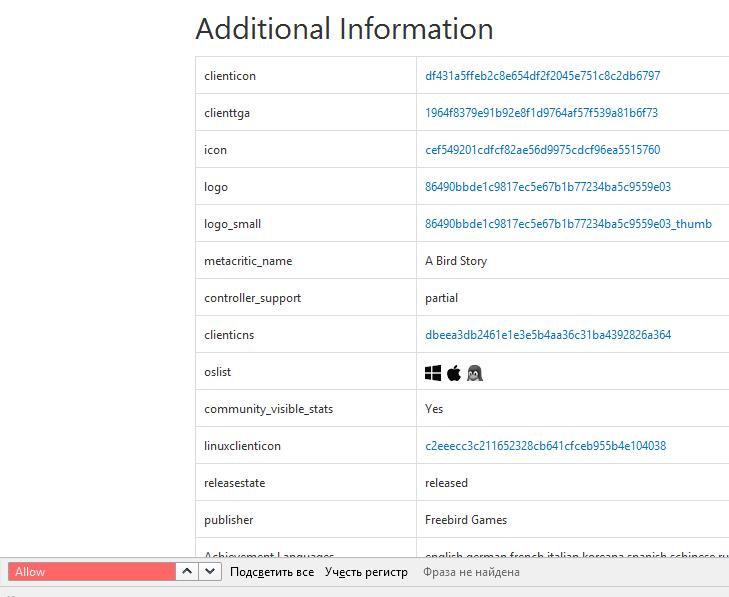
Task: Open the clienticon hash link
Action: click(x=543, y=76)
